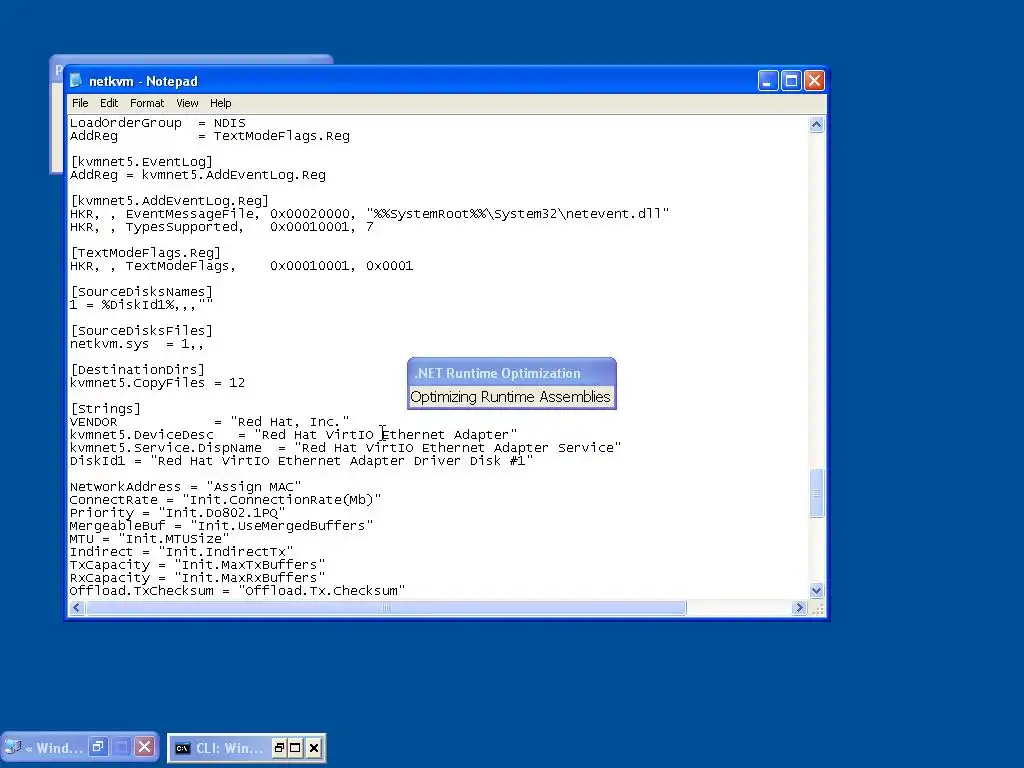
Task: Click the Notepad document icon in title bar
Action: (x=76, y=80)
